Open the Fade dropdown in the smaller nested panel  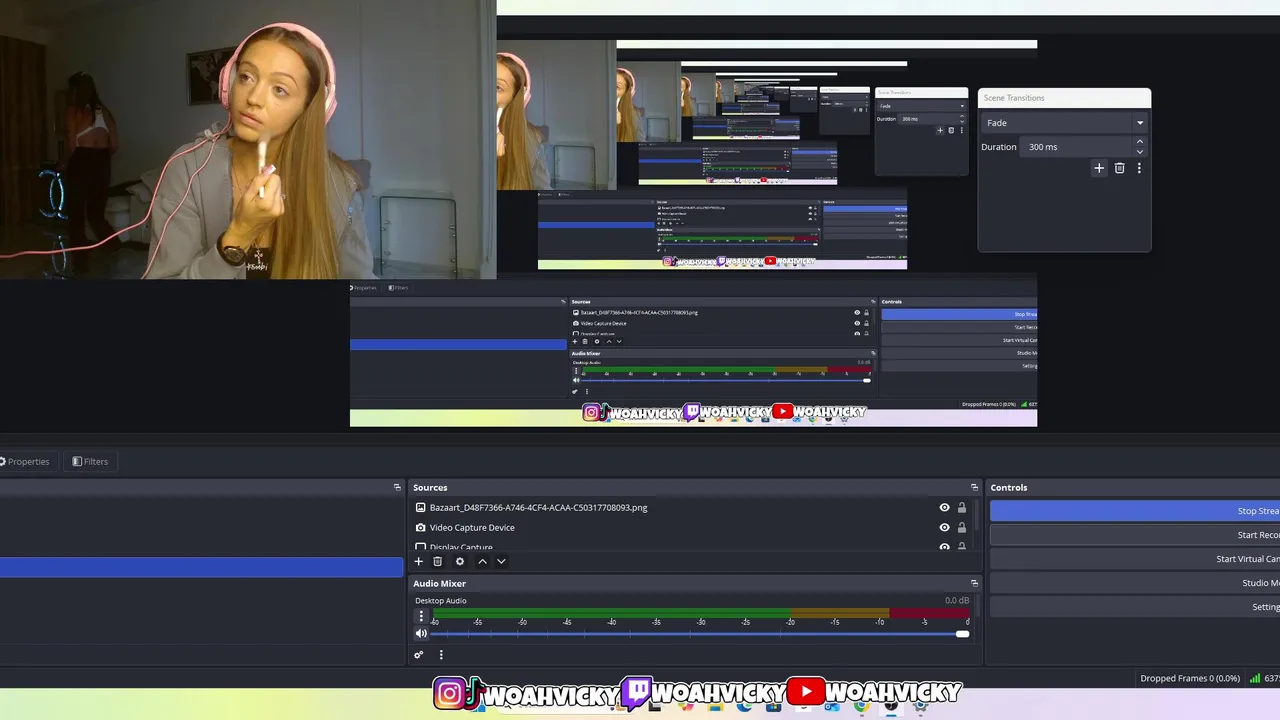click(x=921, y=105)
